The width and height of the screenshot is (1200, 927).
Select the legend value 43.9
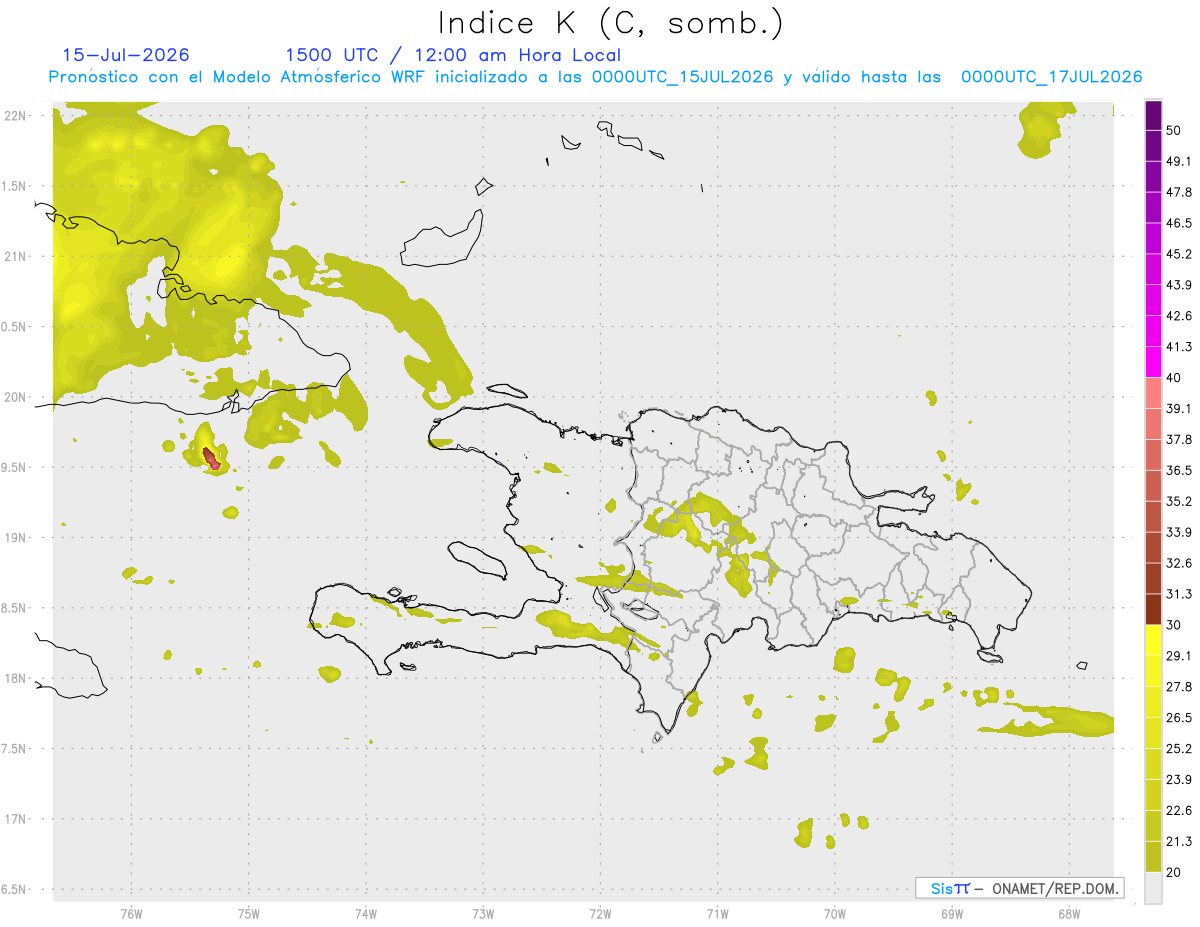[x=1179, y=285]
